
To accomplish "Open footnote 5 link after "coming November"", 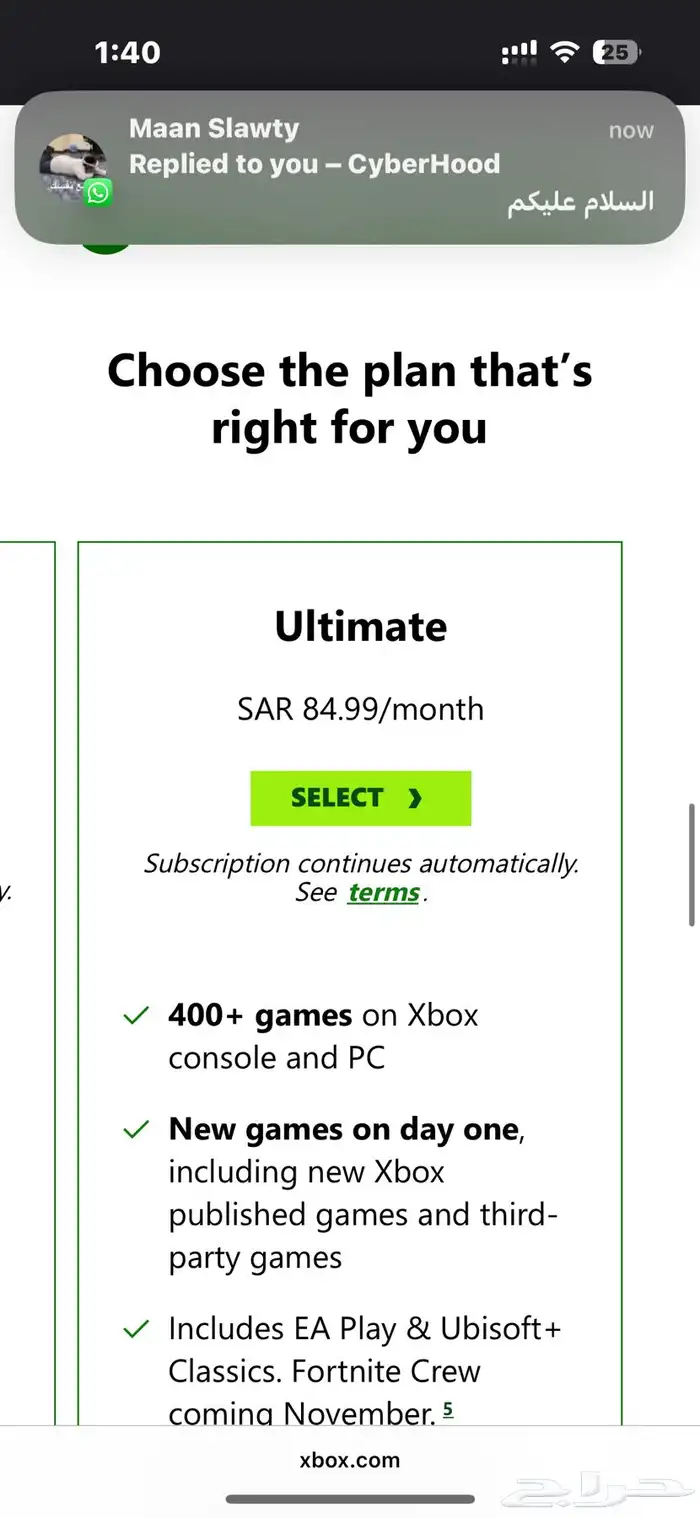I will click(448, 1409).
